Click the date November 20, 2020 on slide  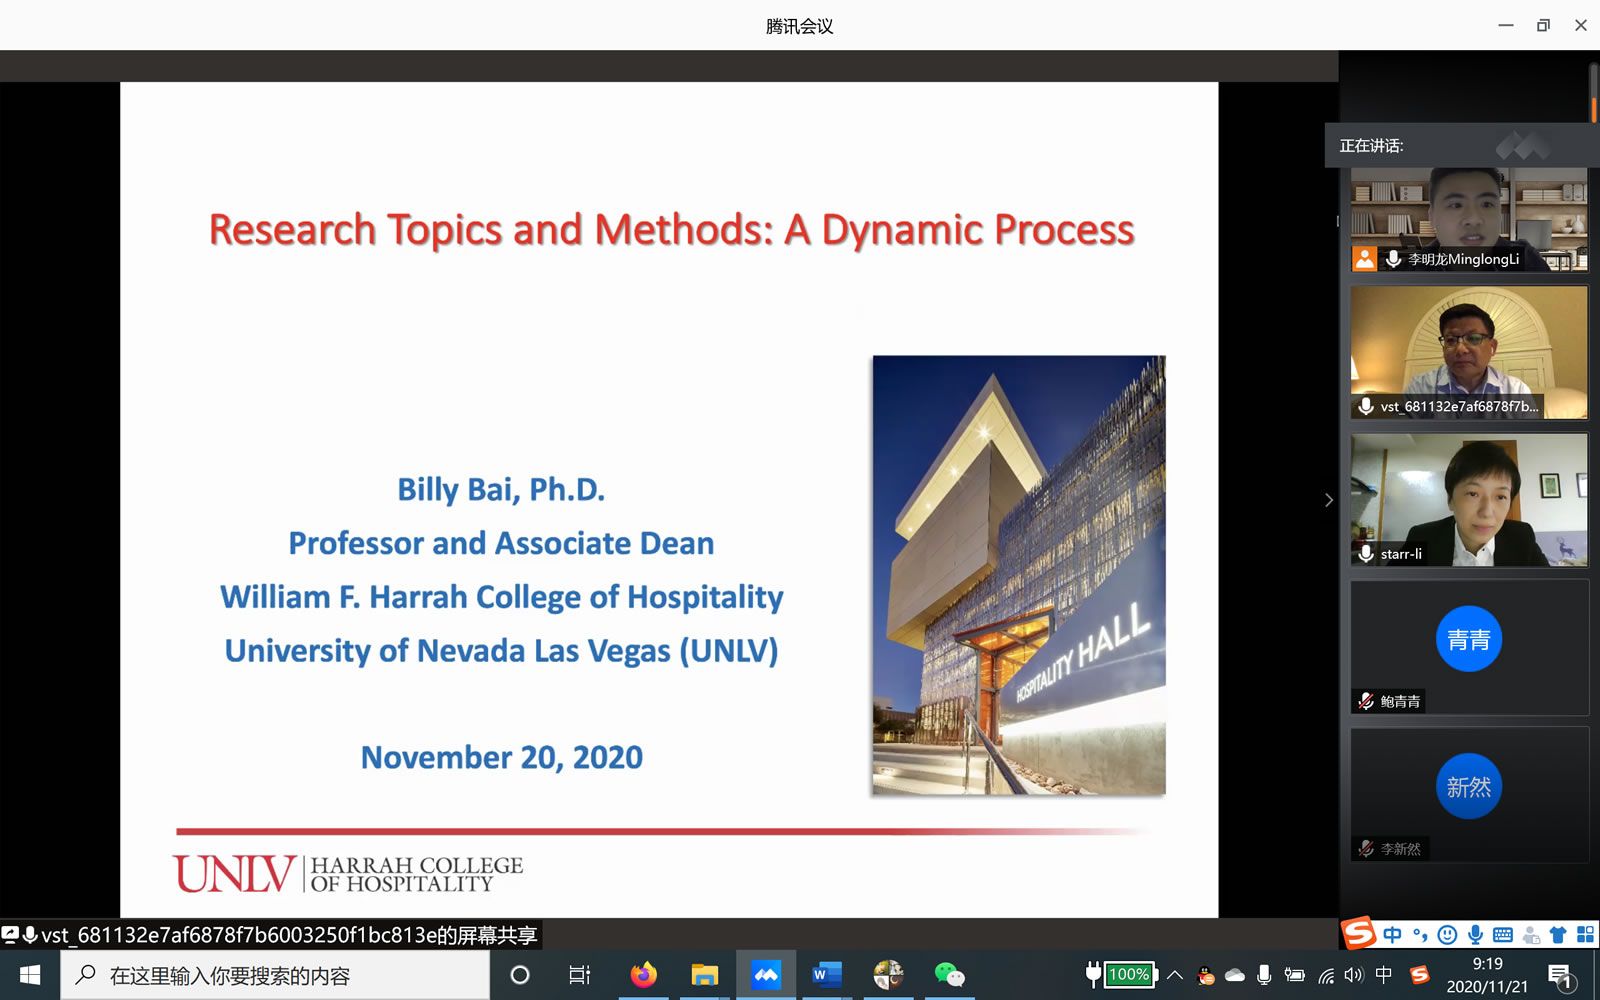coord(501,757)
